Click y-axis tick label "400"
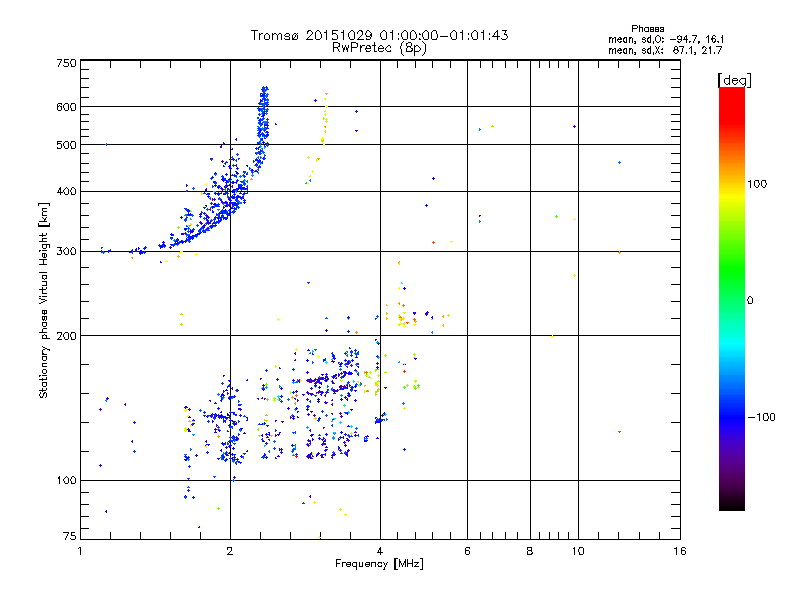The width and height of the screenshot is (800, 600). pyautogui.click(x=66, y=191)
